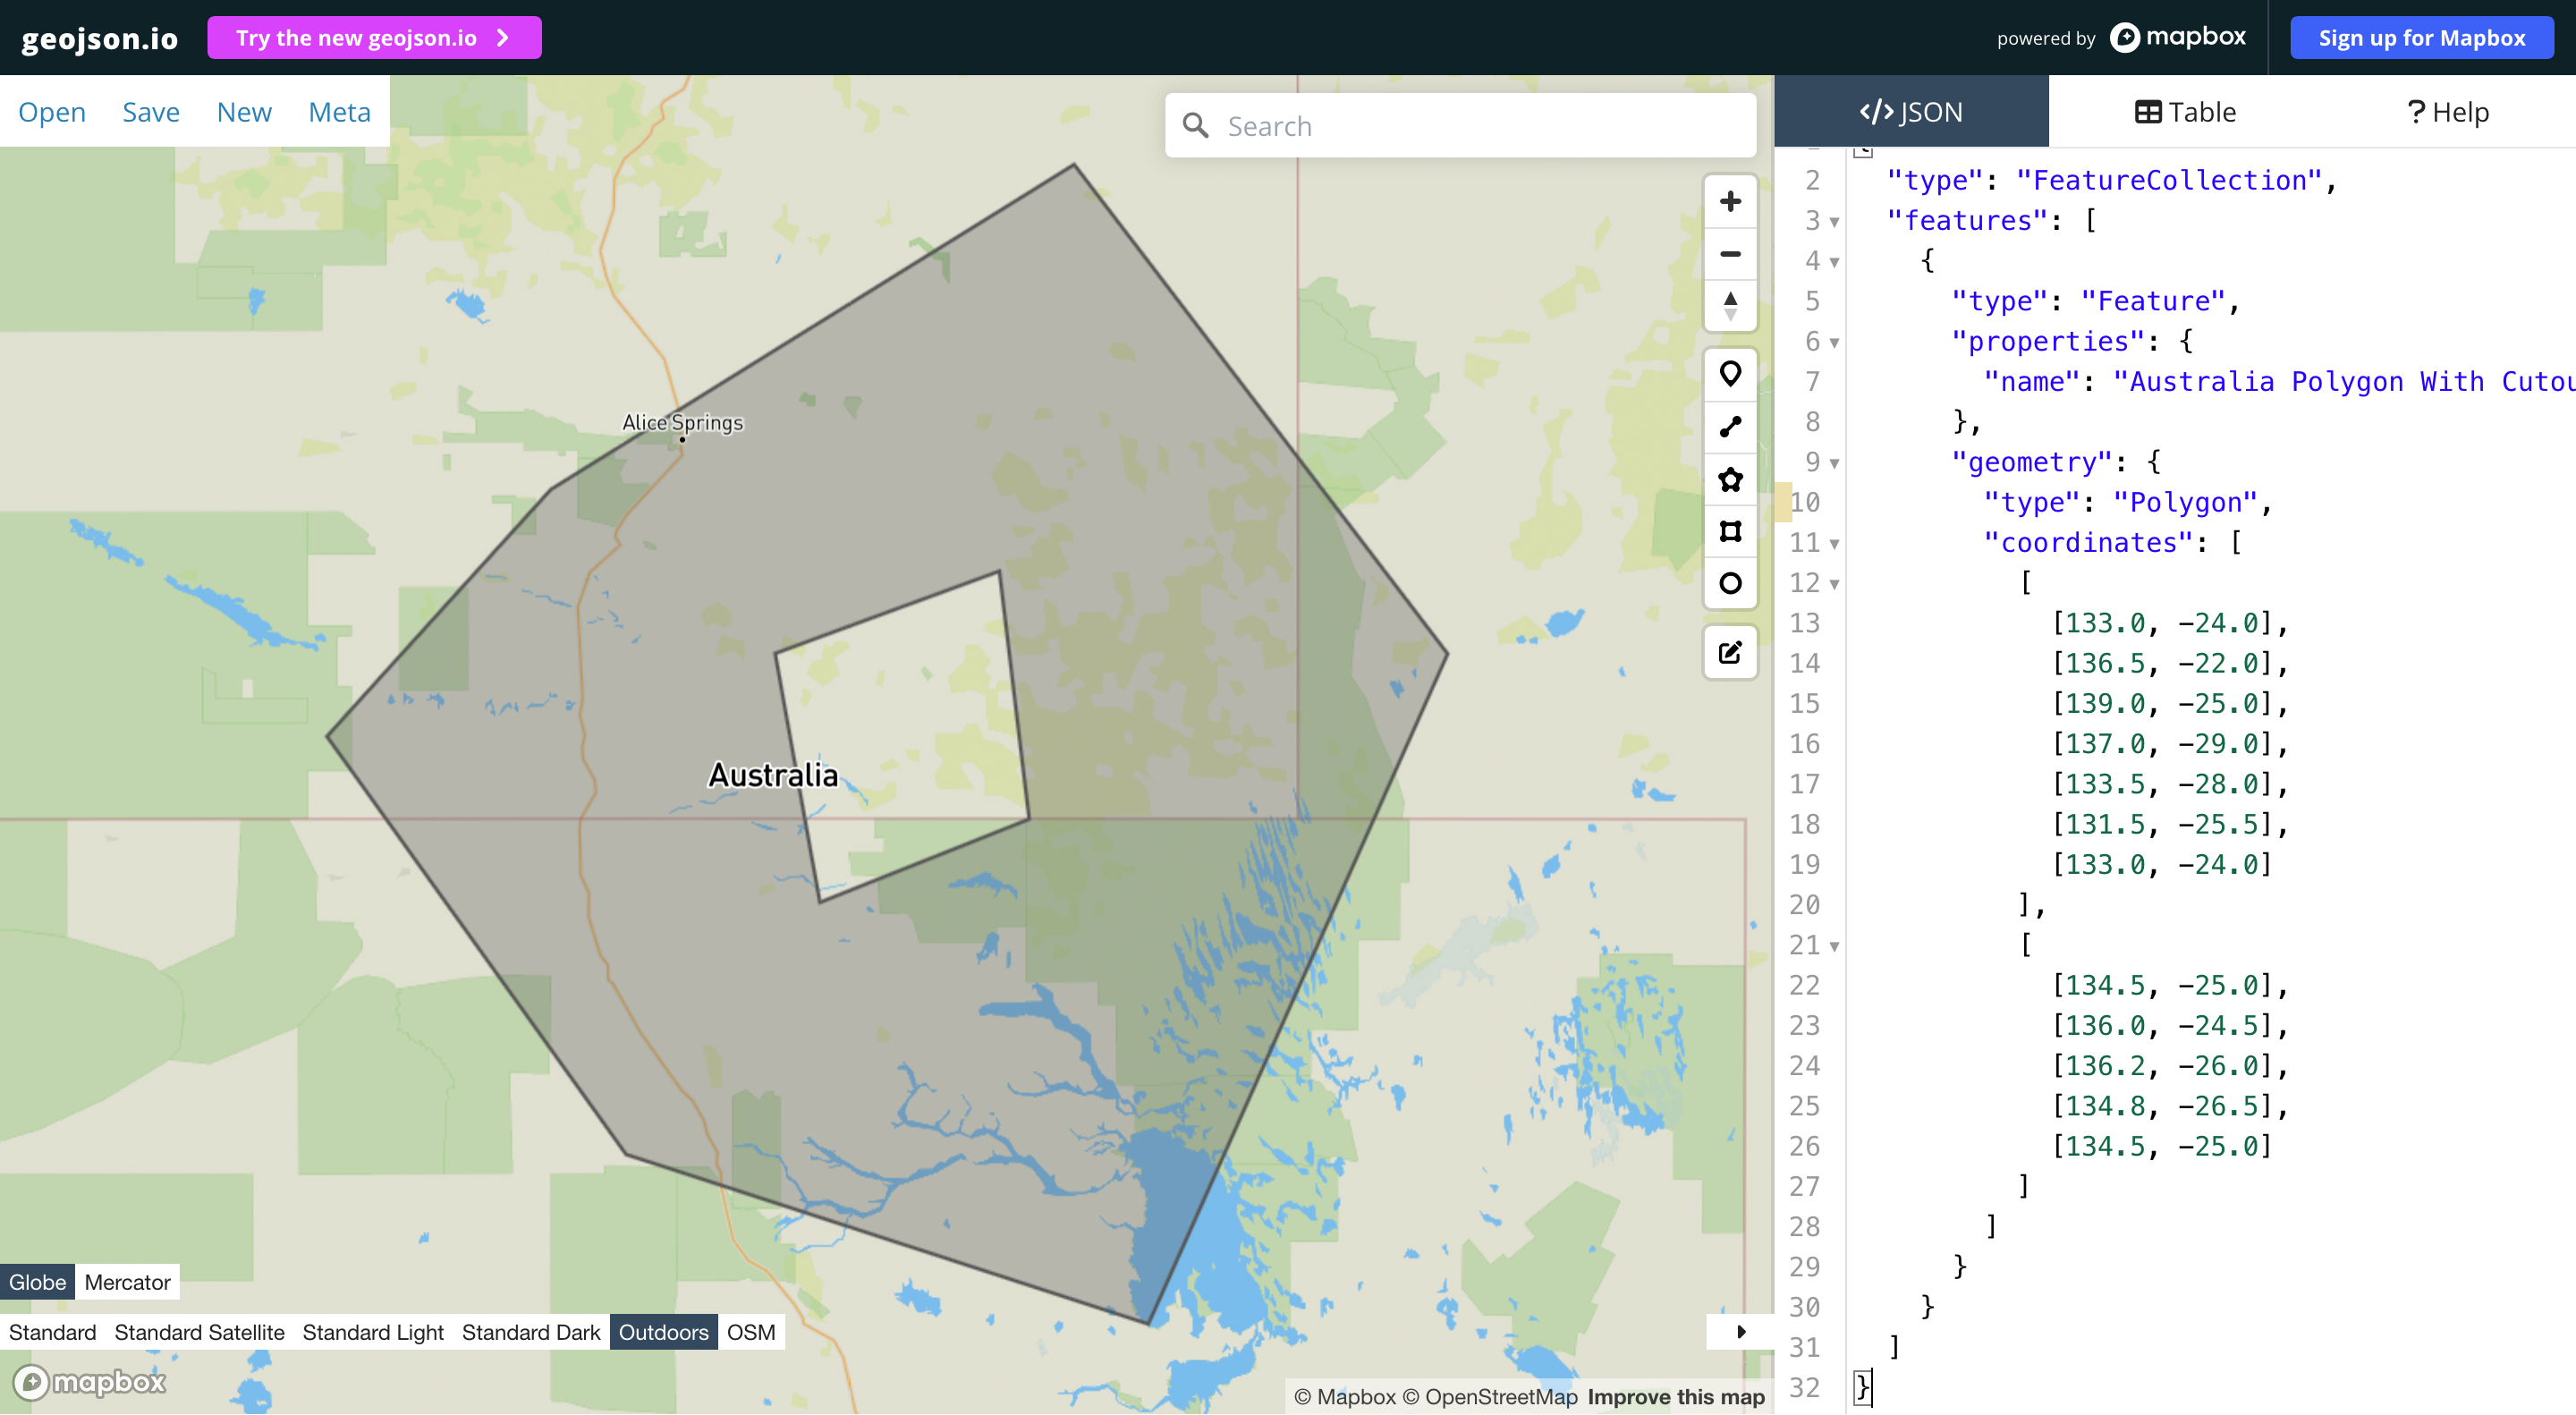The image size is (2576, 1415).
Task: Open the © OpenStreetMap attribution link
Action: pos(1489,1397)
